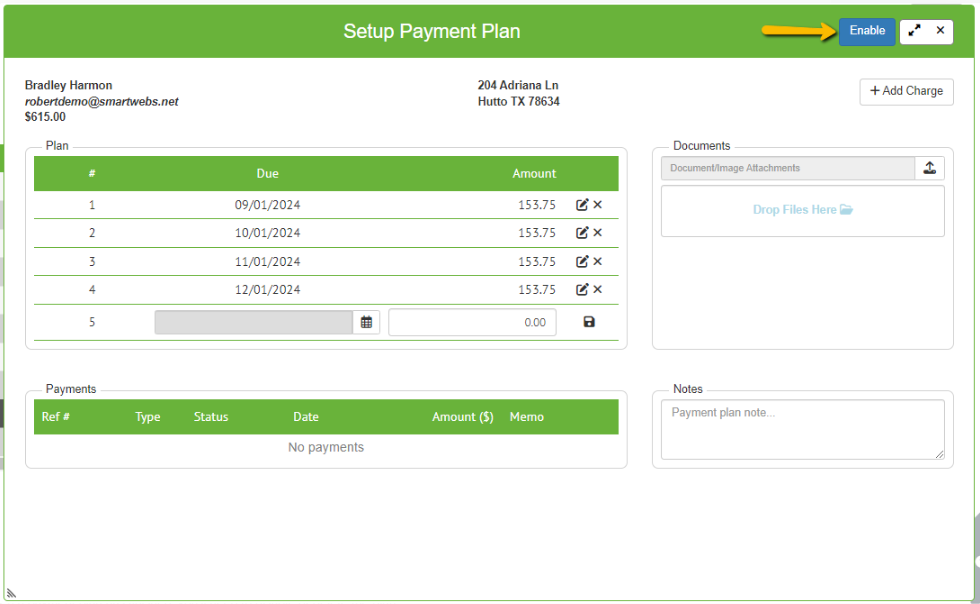Screen dimensions: 980x604
Task: Edit payment plan installment 1
Action: pyautogui.click(x=582, y=204)
